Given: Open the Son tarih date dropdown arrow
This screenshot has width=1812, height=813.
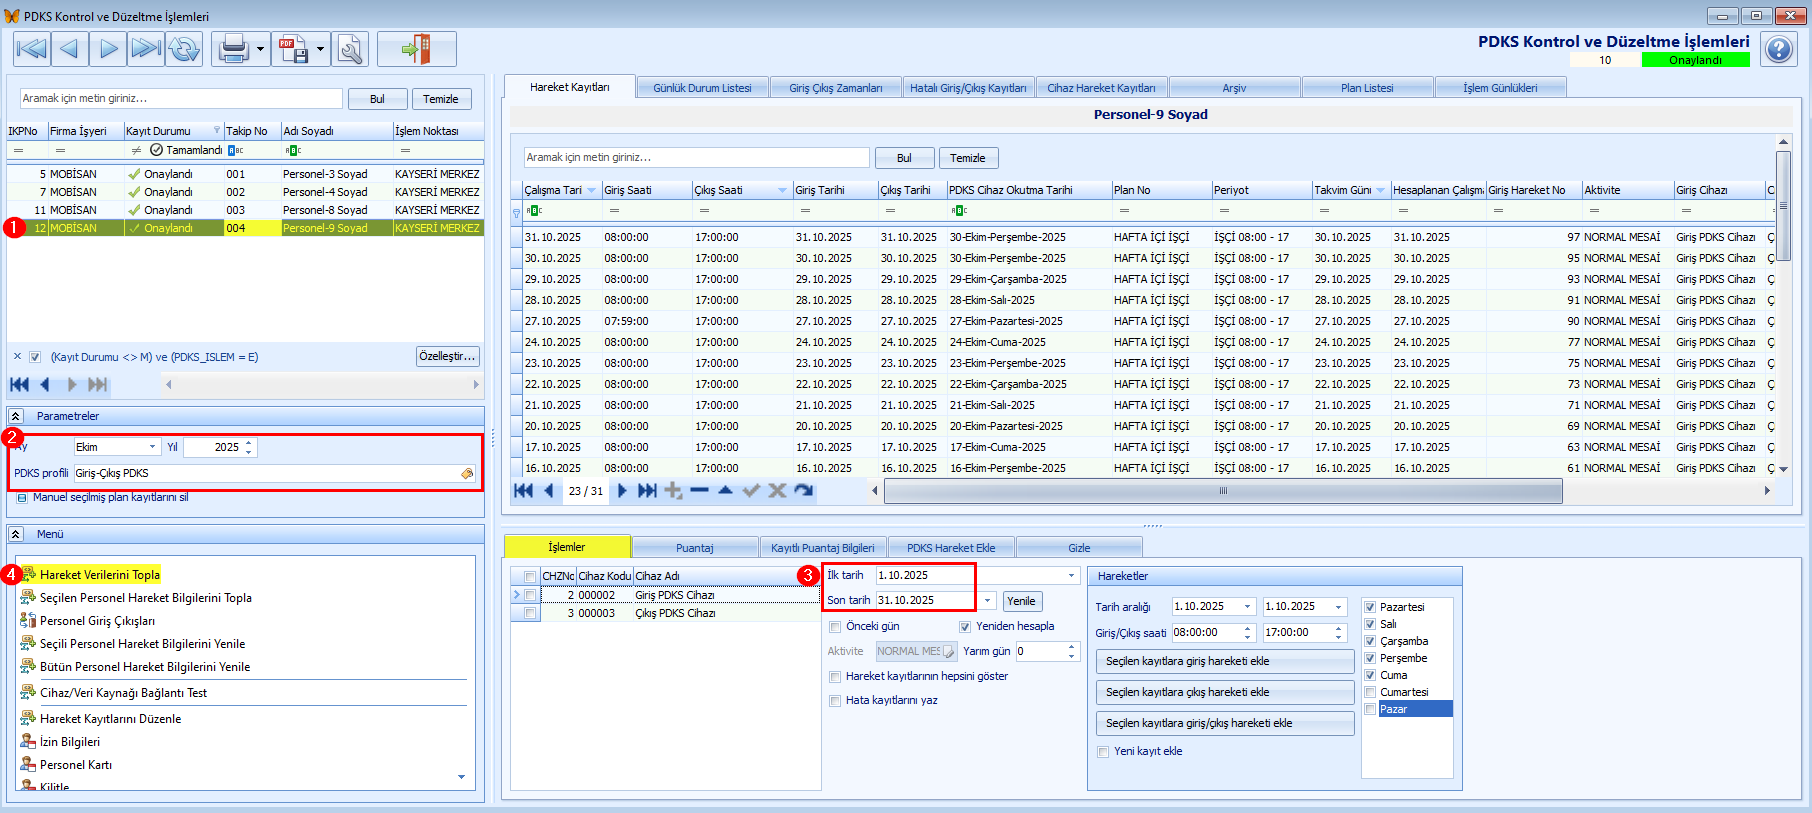Looking at the screenshot, I should [987, 601].
